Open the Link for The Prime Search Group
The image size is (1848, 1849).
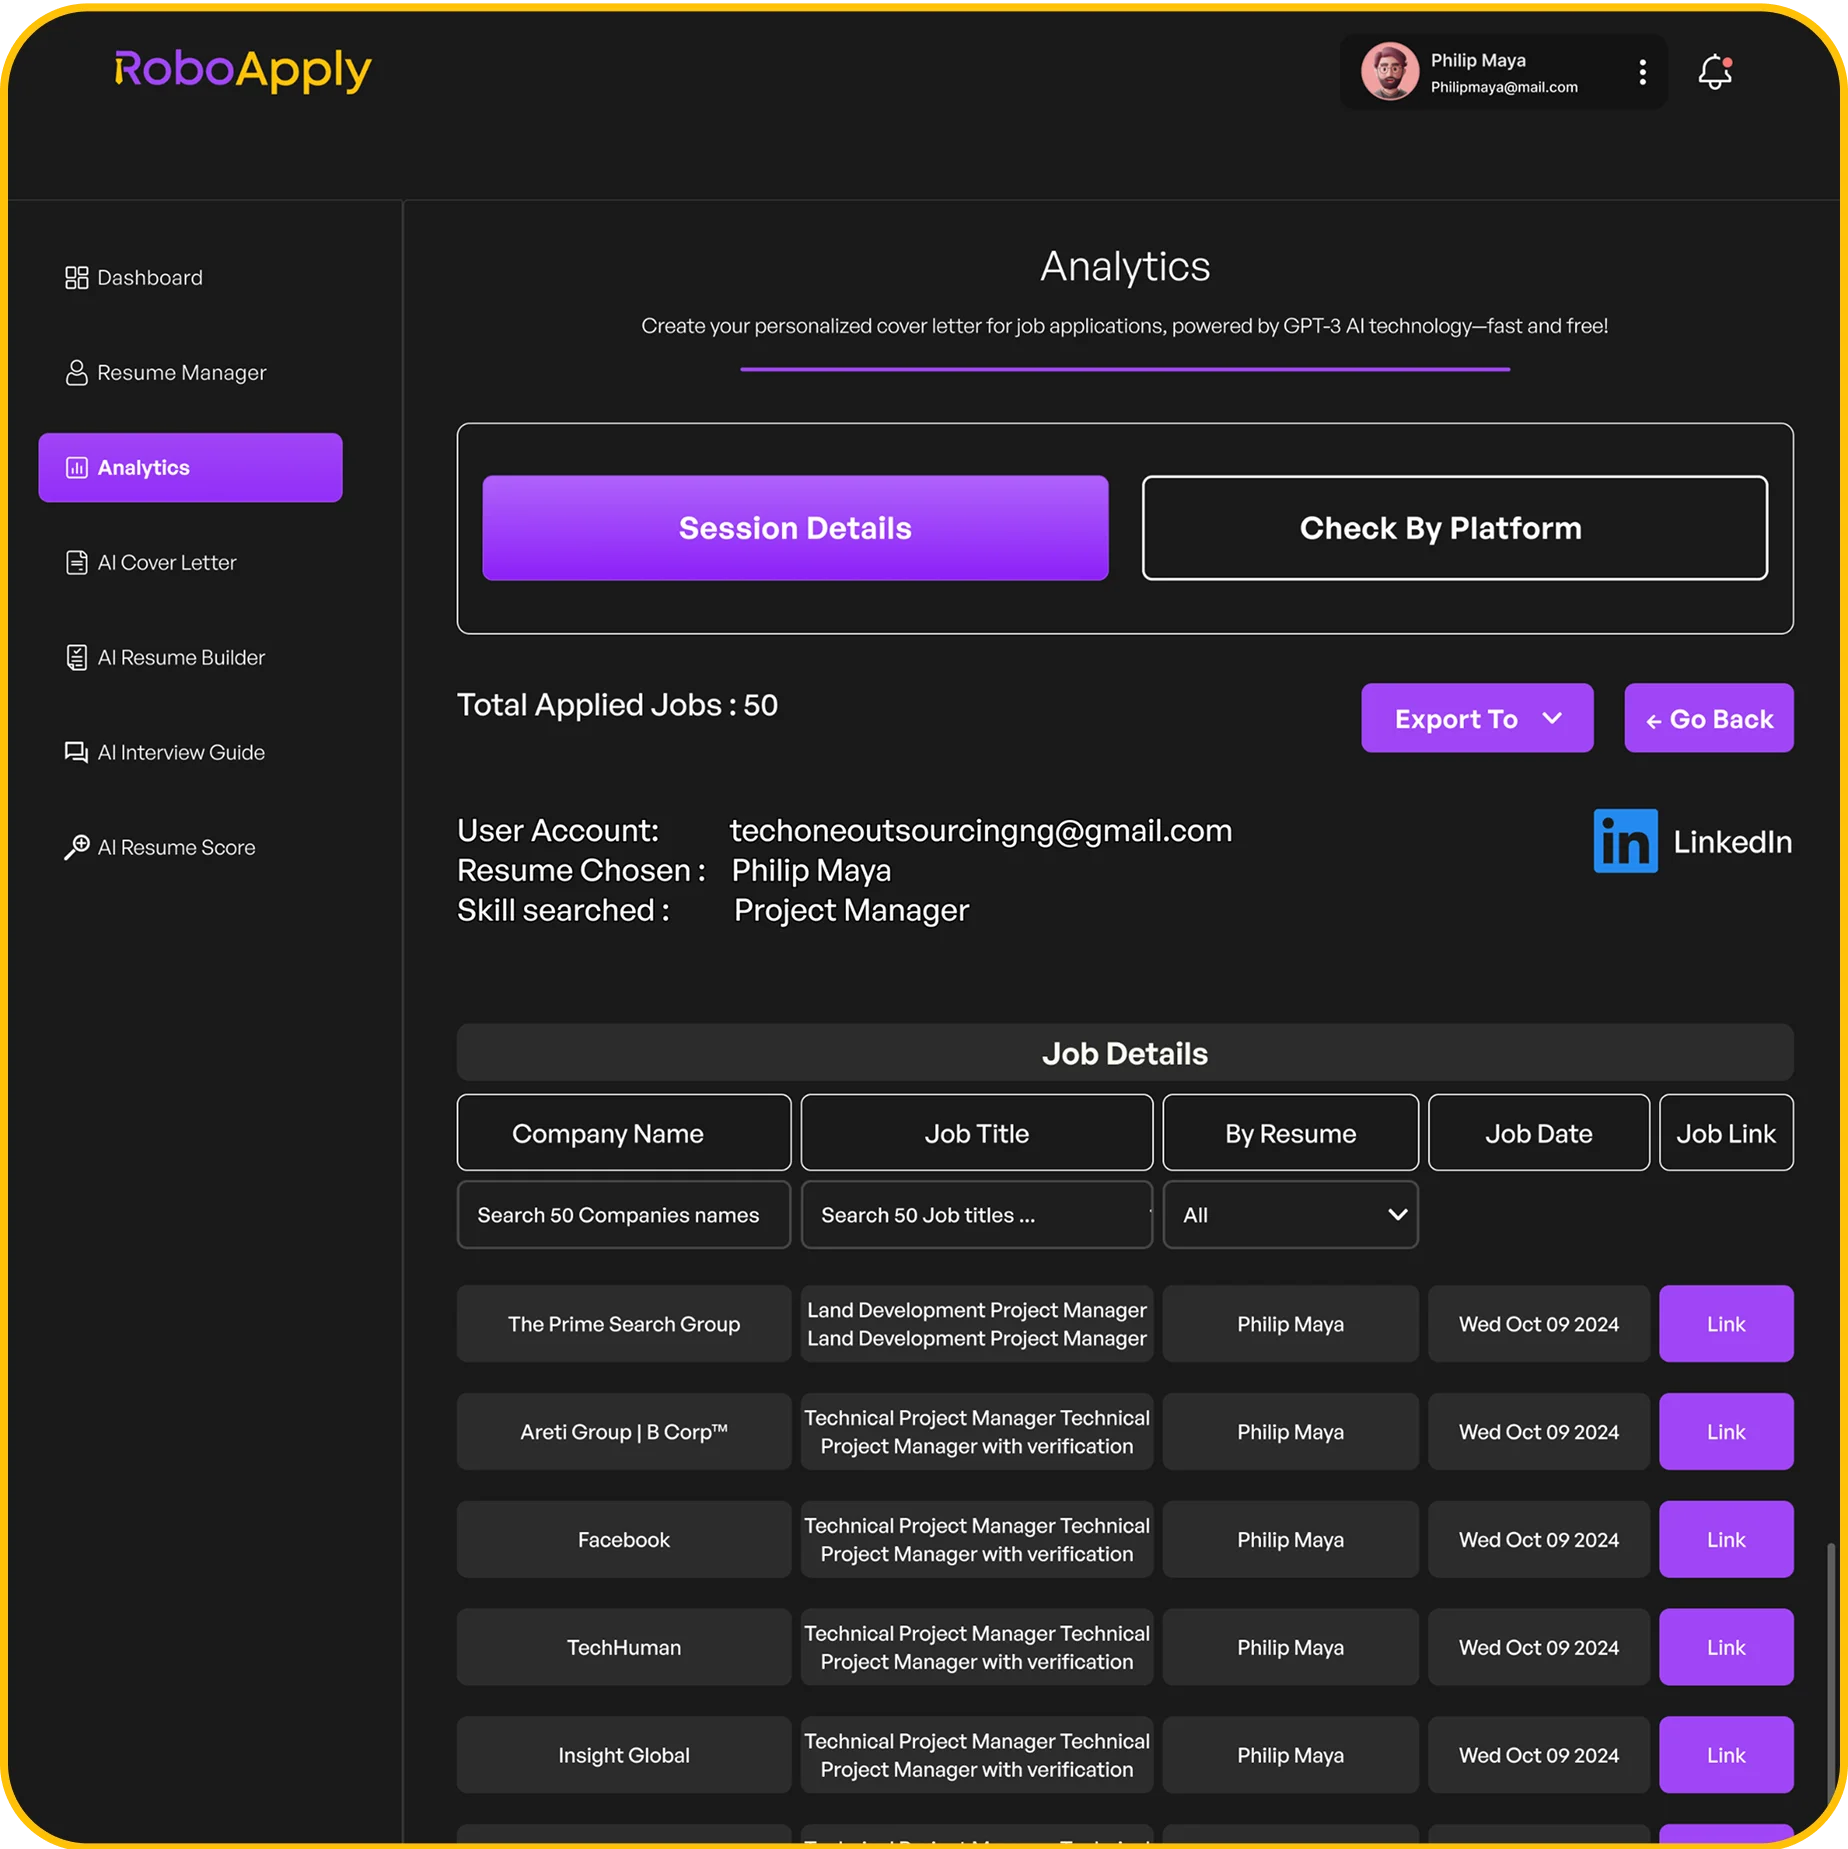click(1725, 1324)
